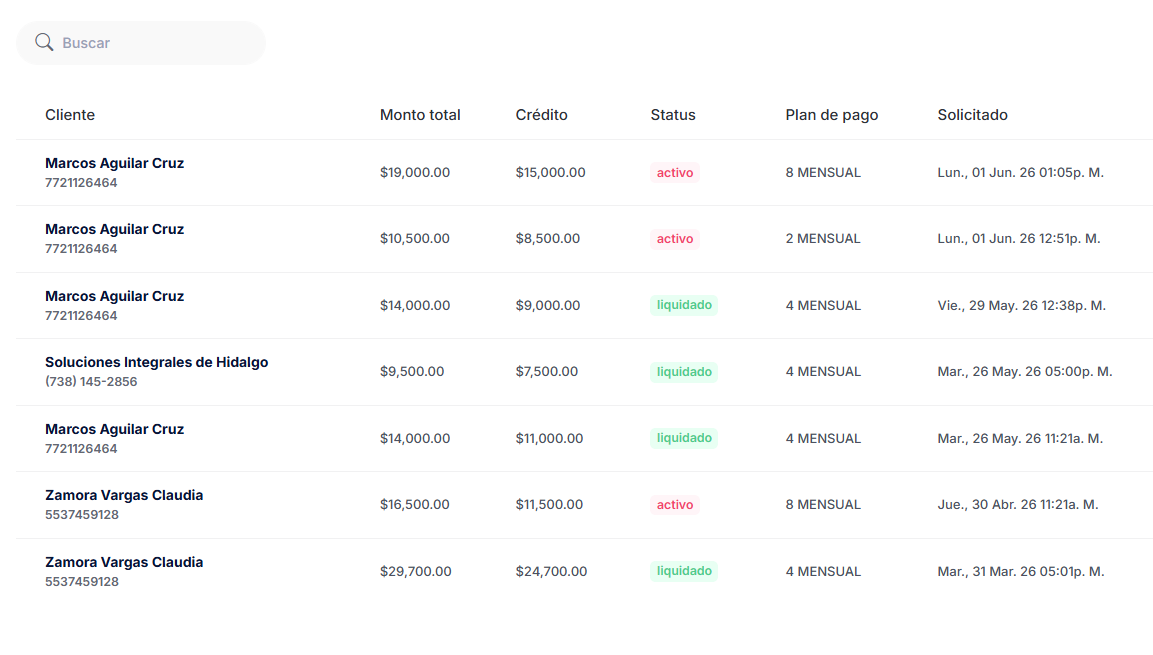Click 8 MENSUAL plan in first row
Image resolution: width=1153 pixels, height=655 pixels.
pos(823,173)
